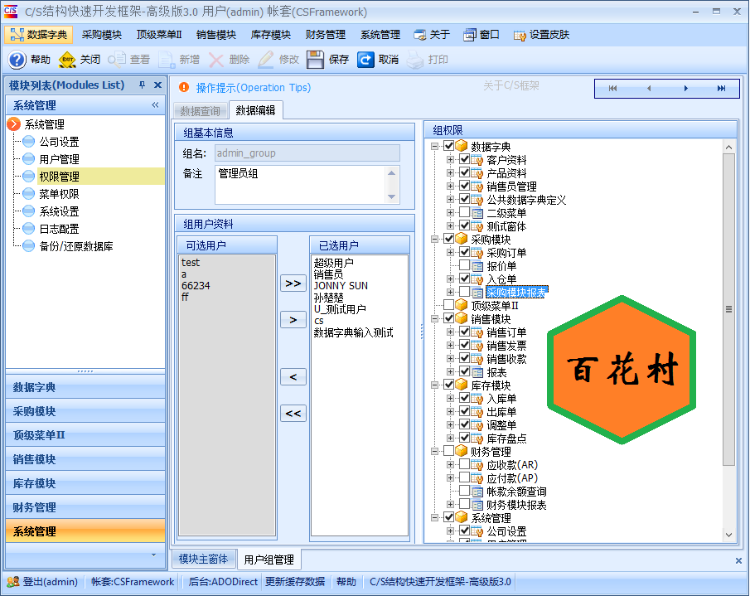Open the 采购模块 menu

[101, 35]
